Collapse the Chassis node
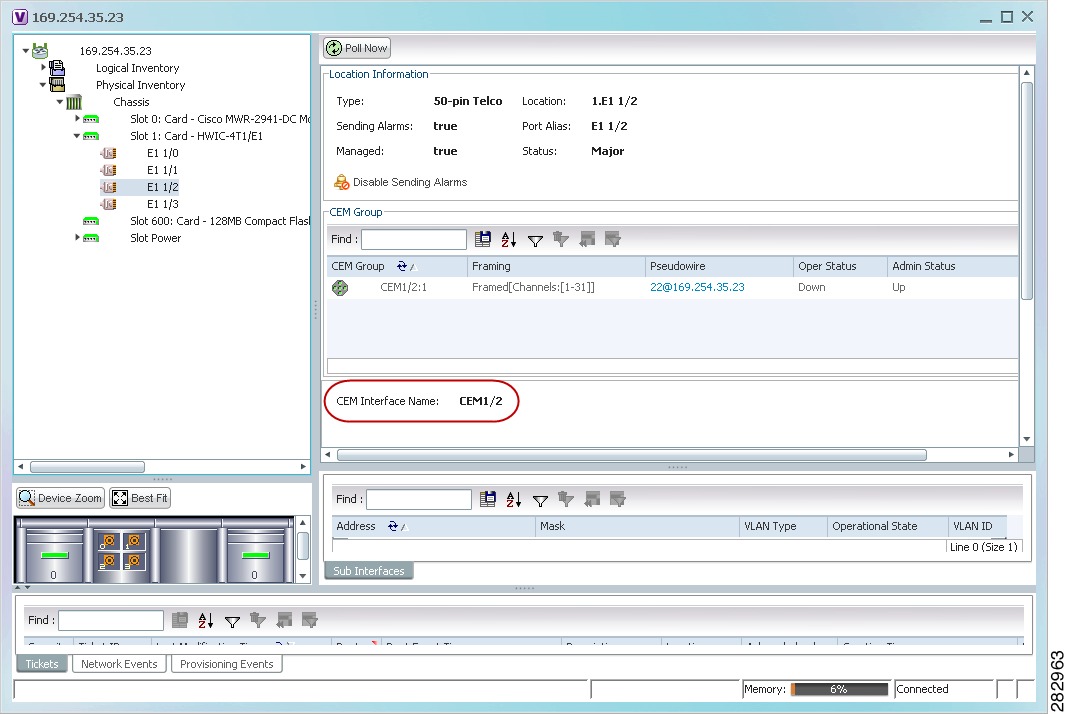1069x714 pixels. 60,102
